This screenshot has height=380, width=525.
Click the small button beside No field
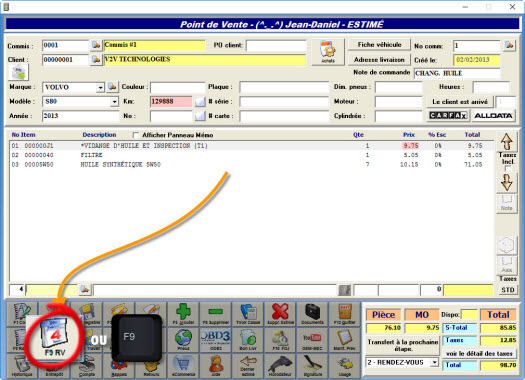[200, 116]
